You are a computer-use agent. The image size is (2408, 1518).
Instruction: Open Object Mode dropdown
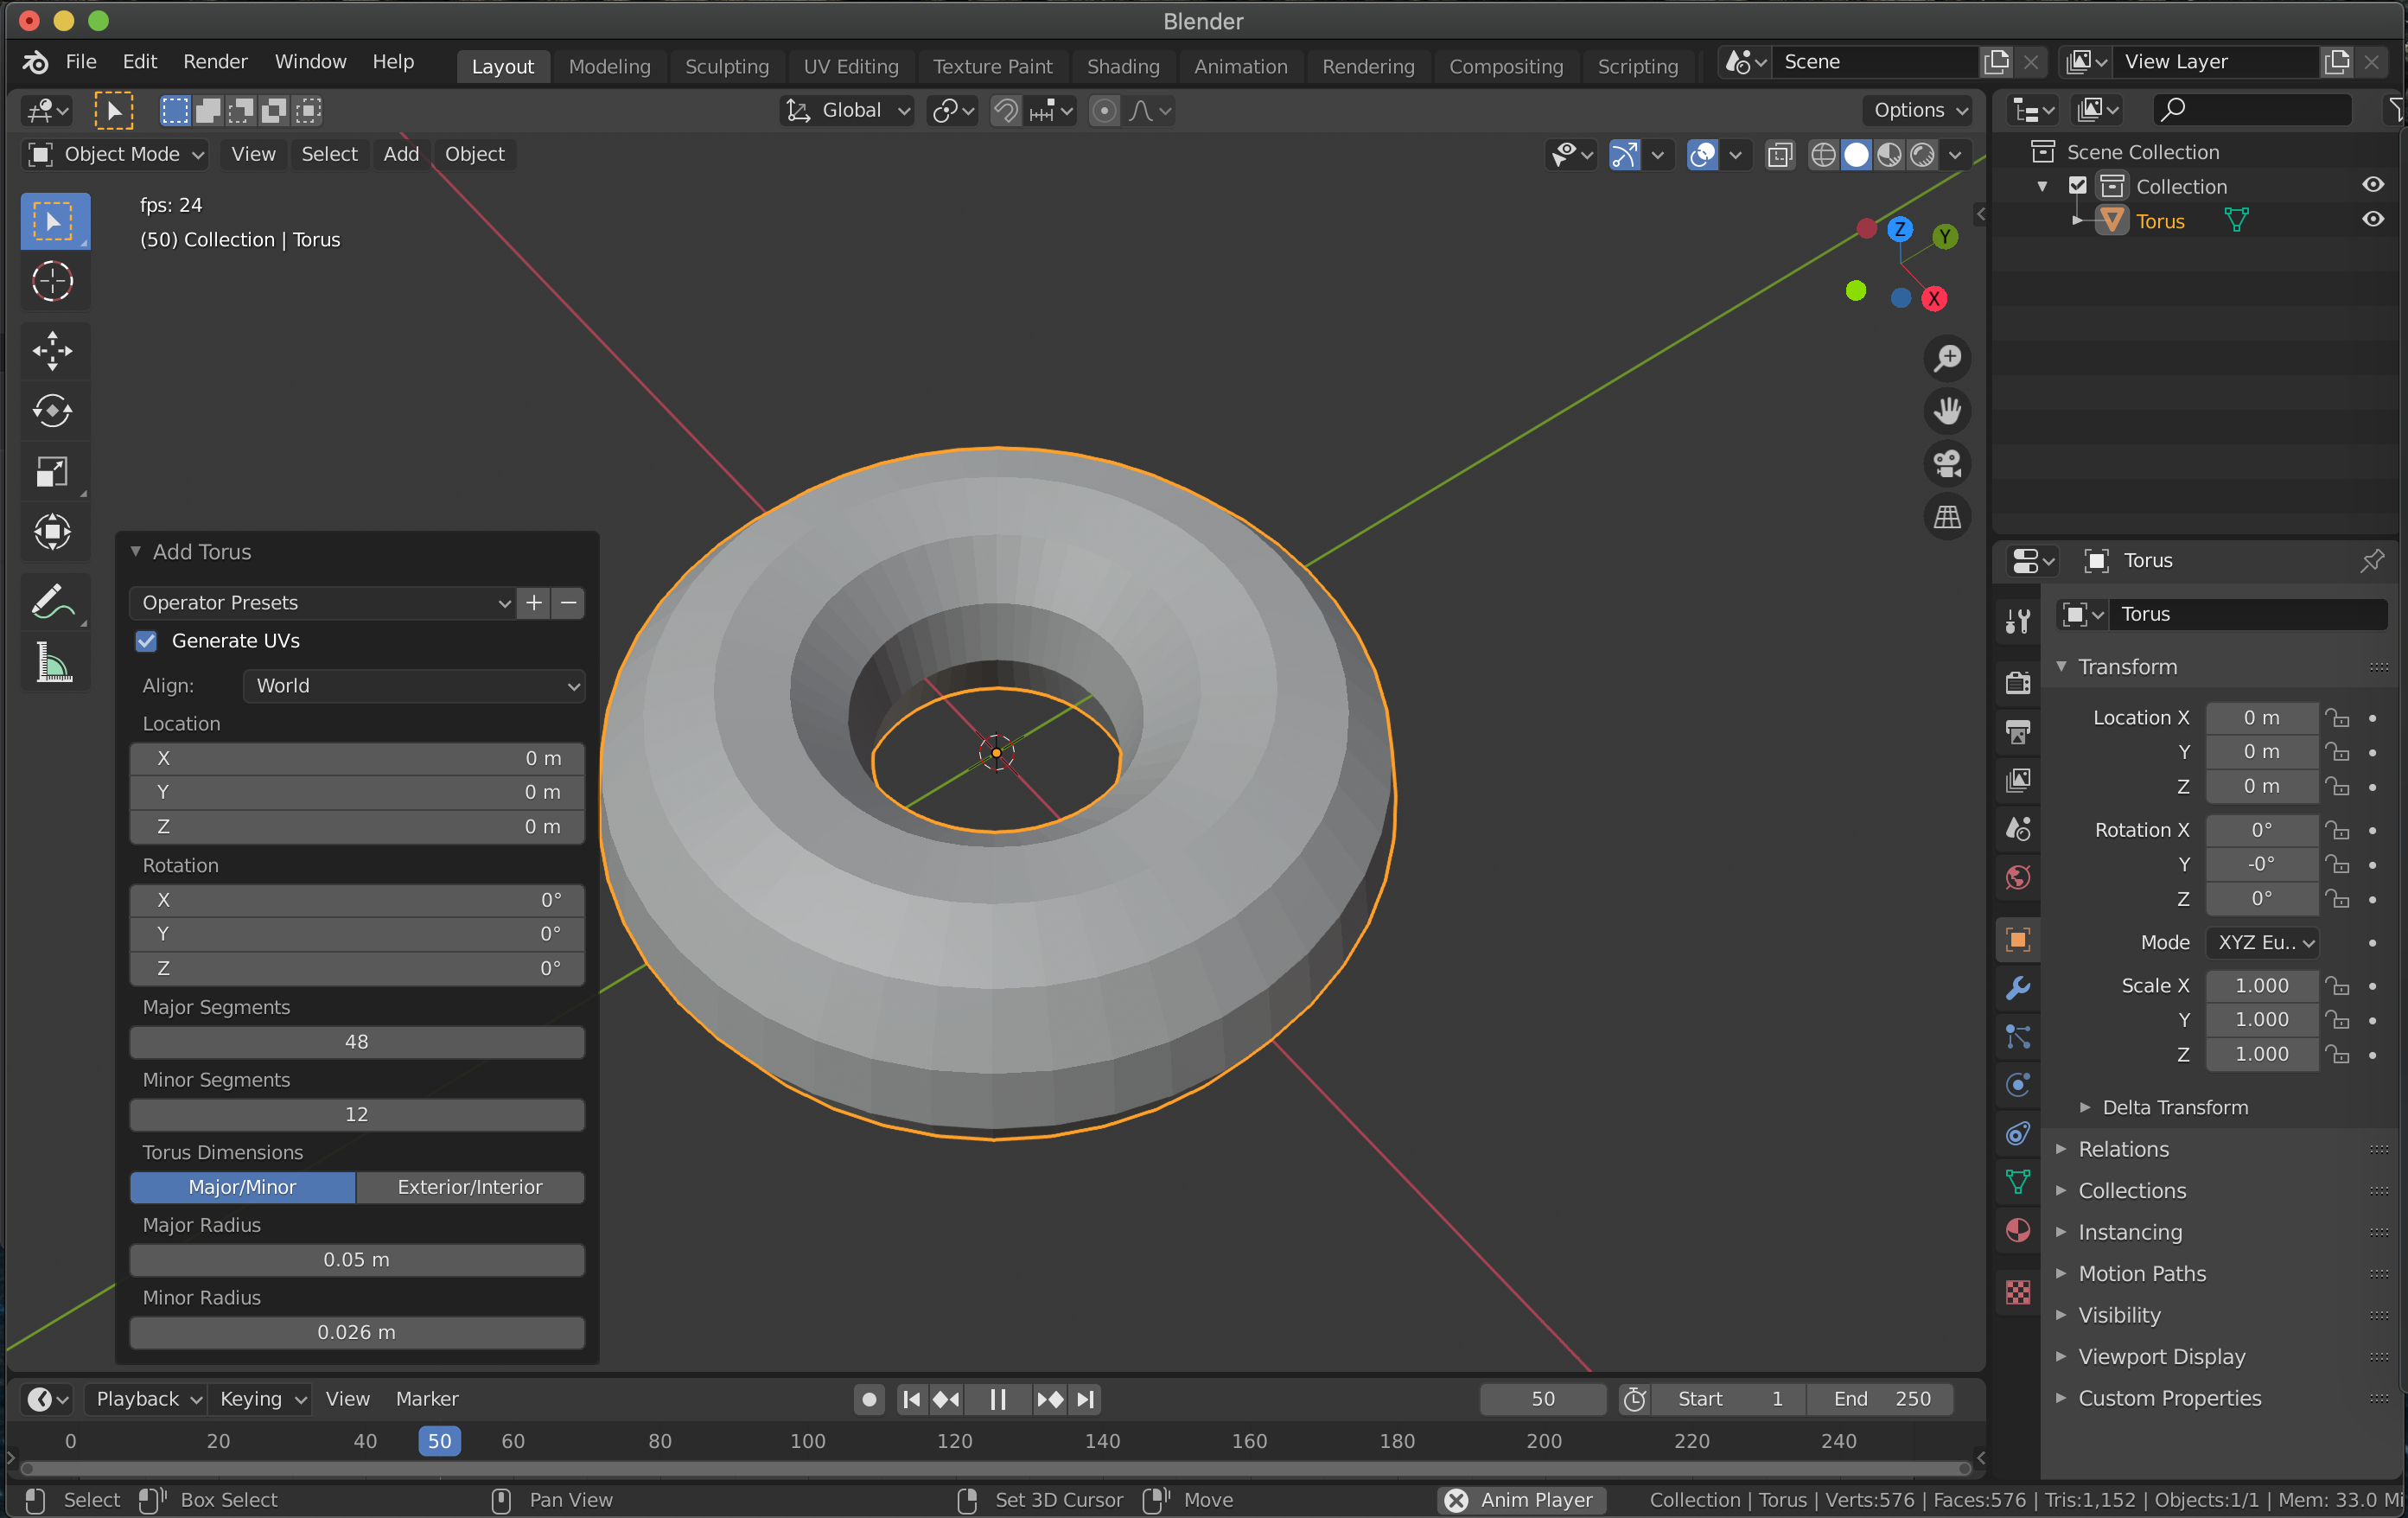pyautogui.click(x=116, y=154)
